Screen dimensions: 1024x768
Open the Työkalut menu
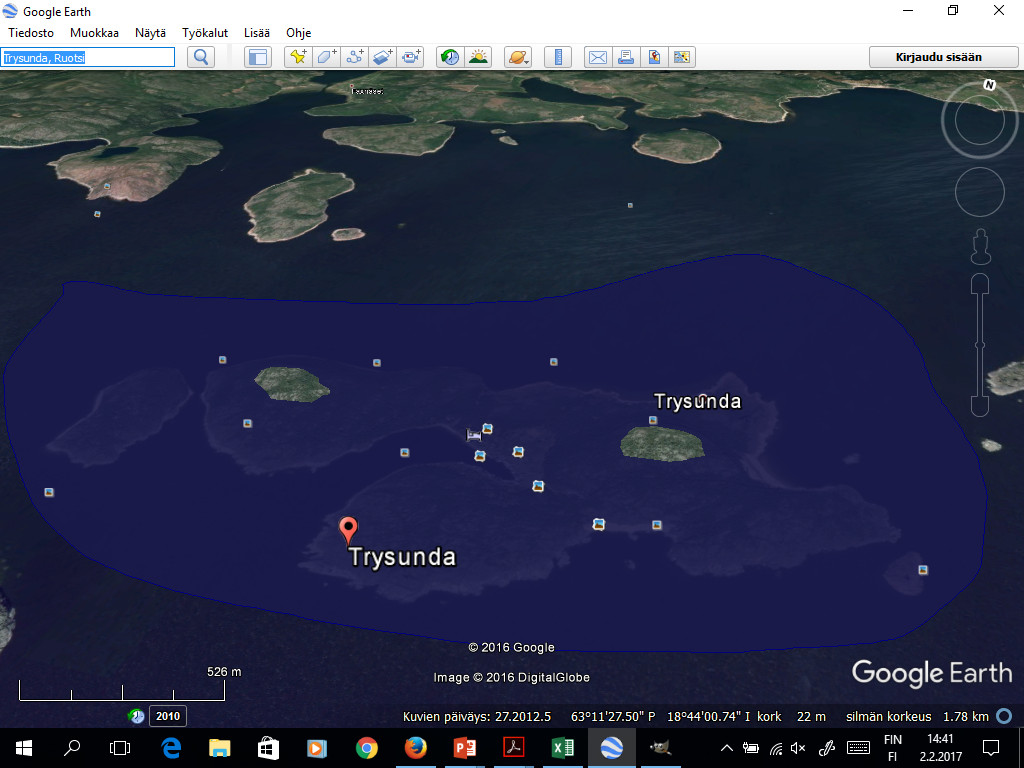pos(205,33)
